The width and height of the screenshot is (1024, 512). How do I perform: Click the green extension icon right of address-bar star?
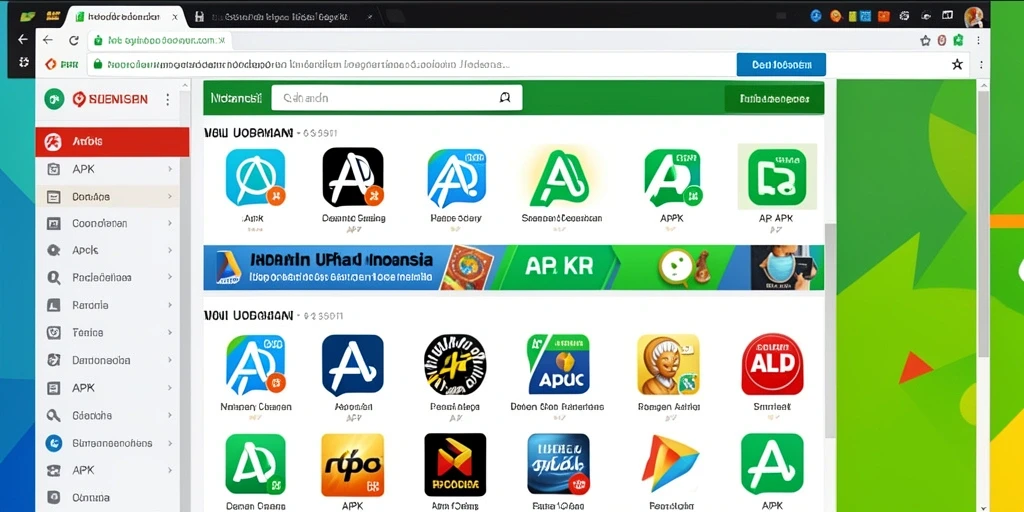[x=958, y=40]
